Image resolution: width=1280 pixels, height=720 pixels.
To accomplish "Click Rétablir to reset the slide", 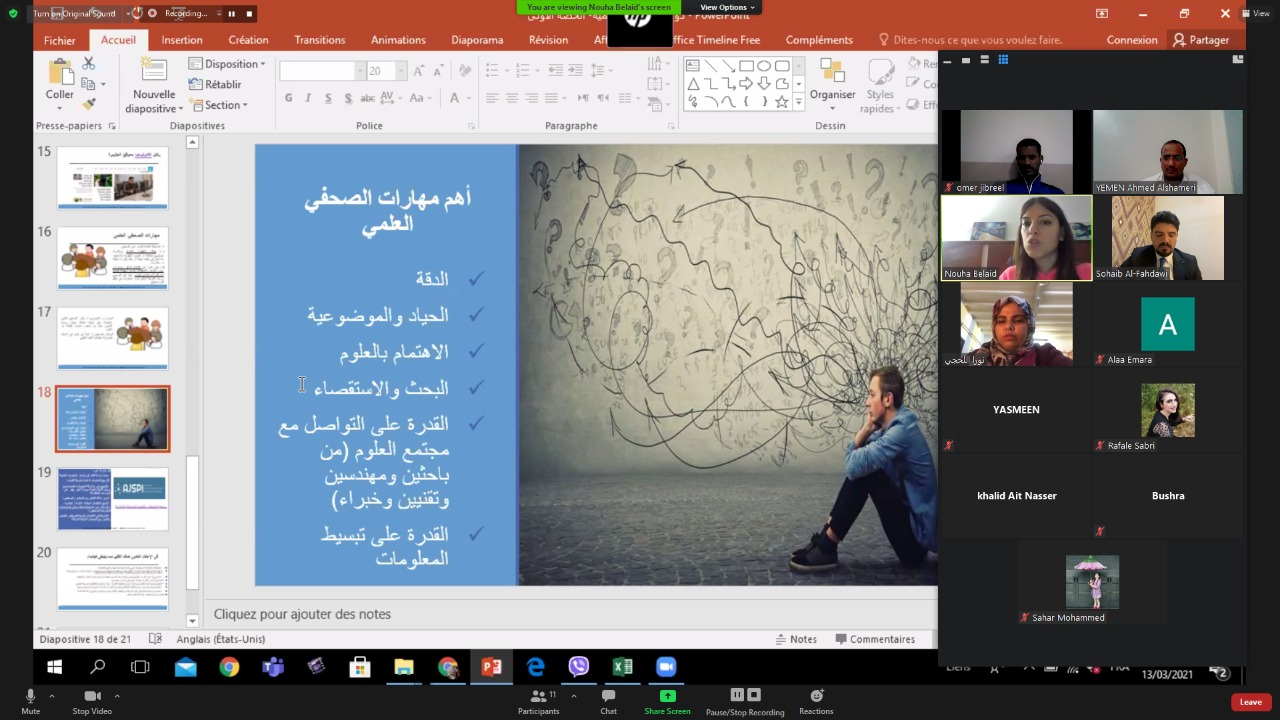I will 215,85.
